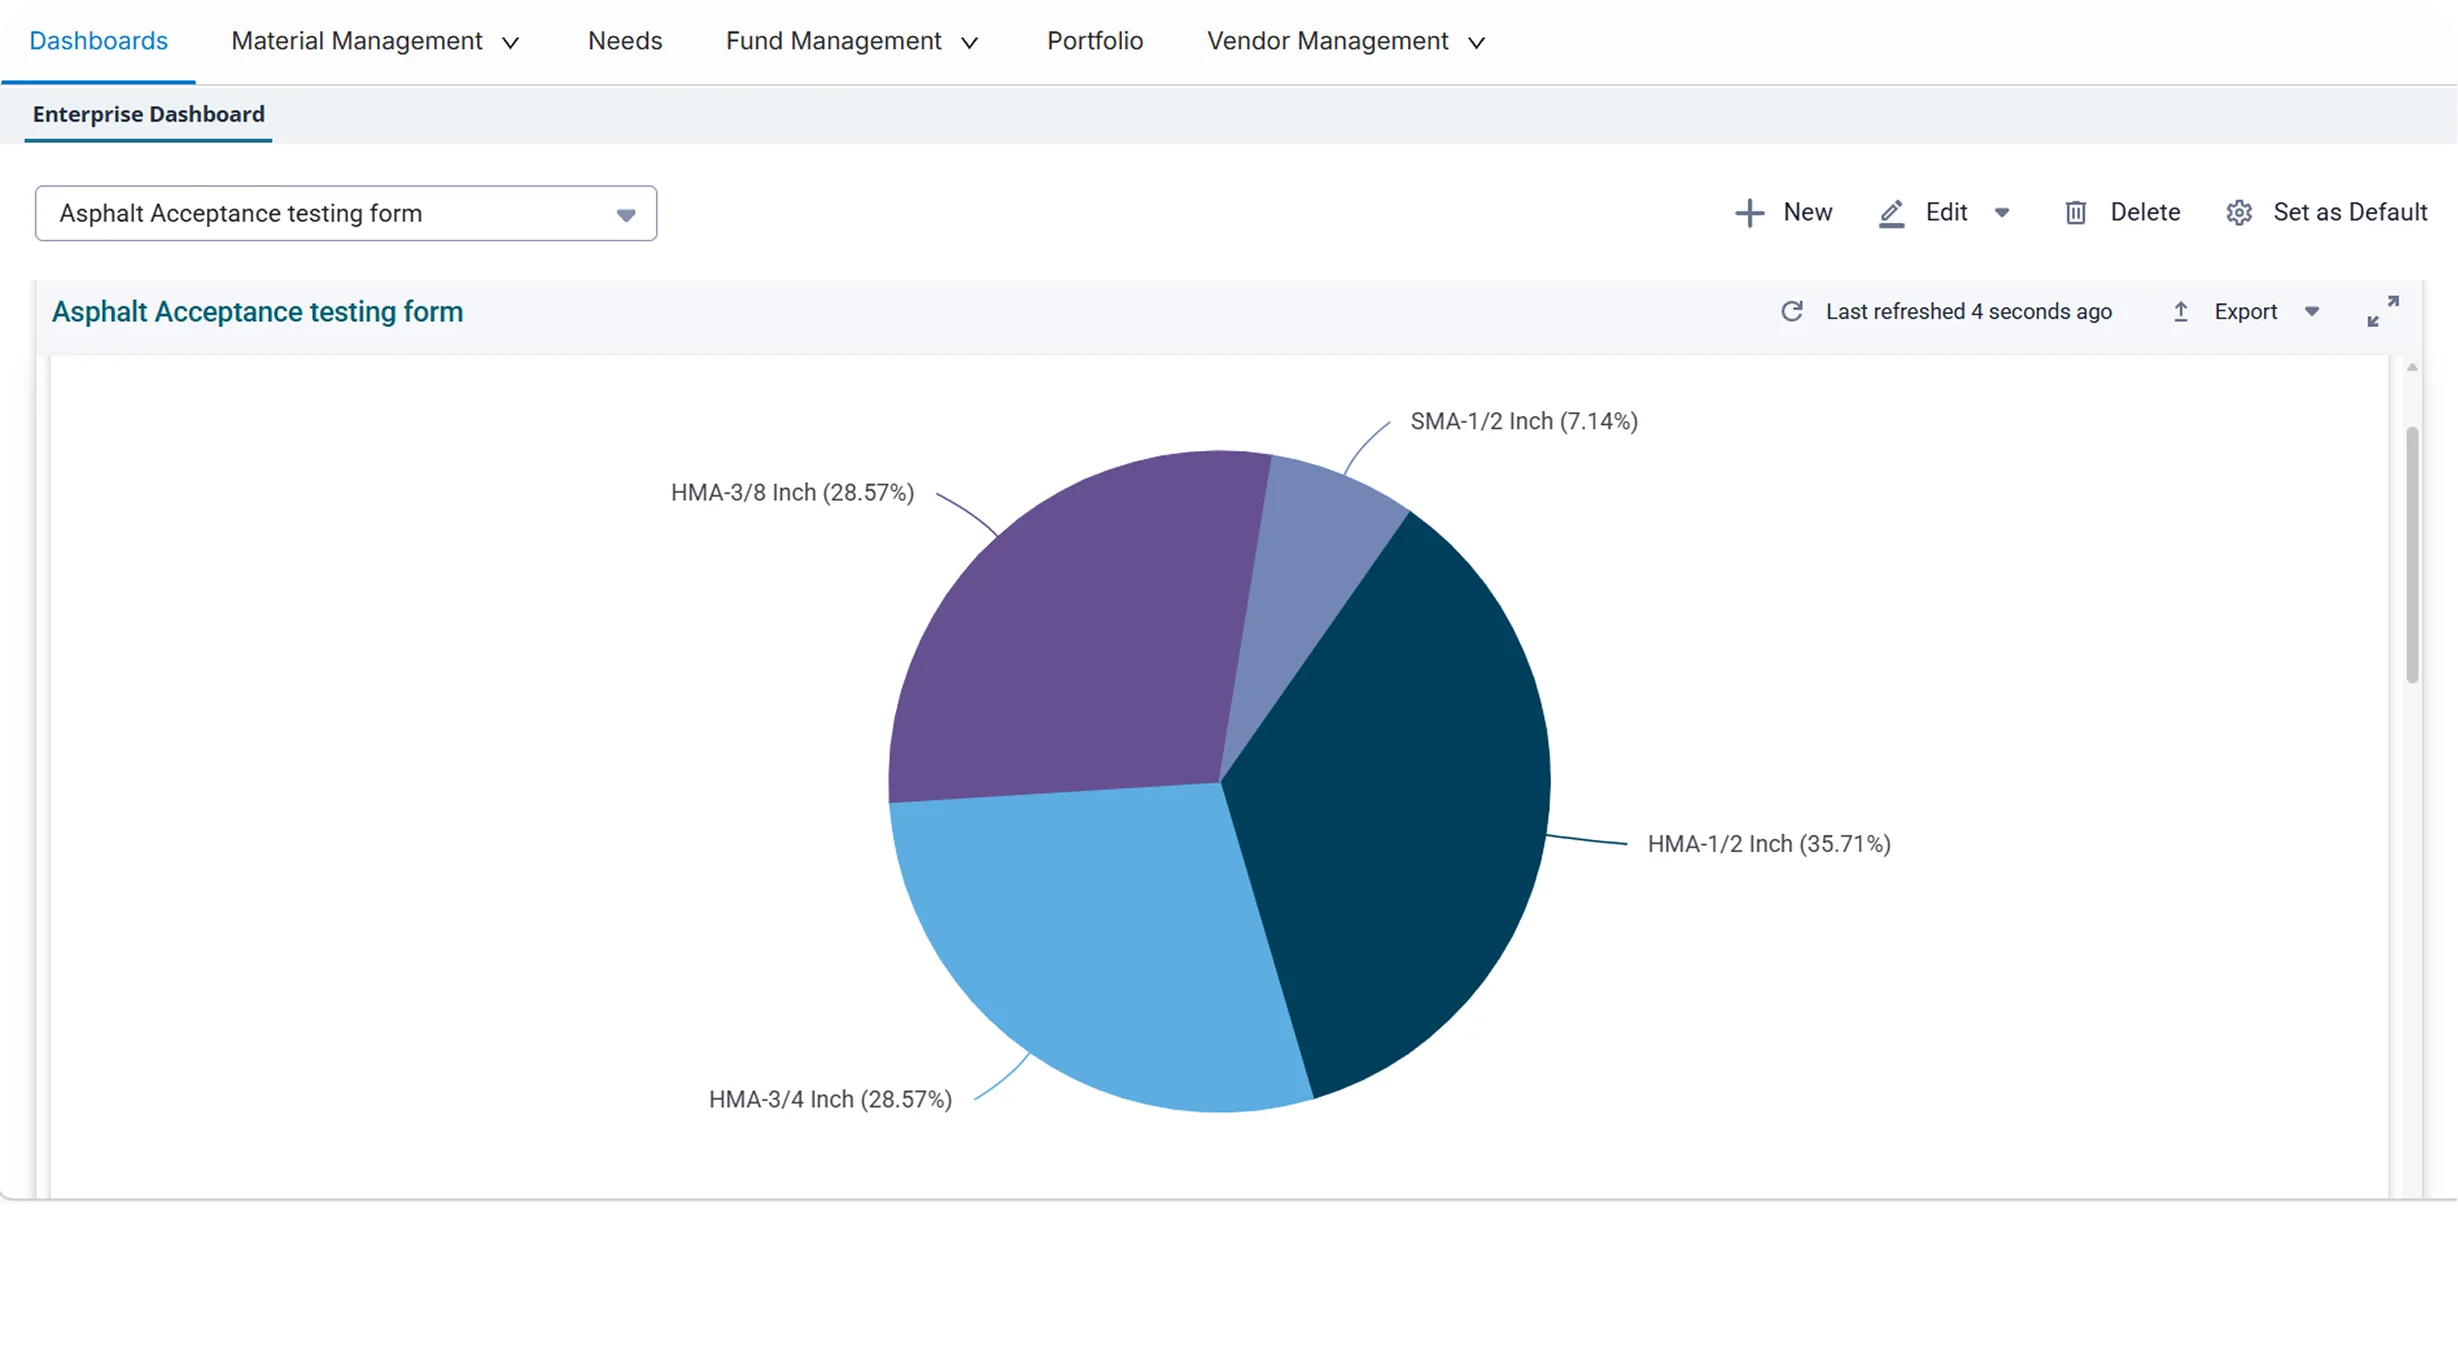Open the Portfolio tab
Screen dimensions: 2458x1371
click(x=1095, y=41)
